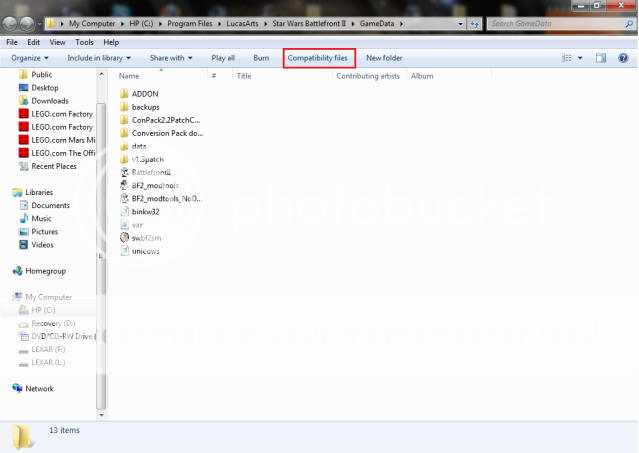Viewport: 639px width, 453px height.
Task: Select the BF2_modtools application icon
Action: (124, 185)
